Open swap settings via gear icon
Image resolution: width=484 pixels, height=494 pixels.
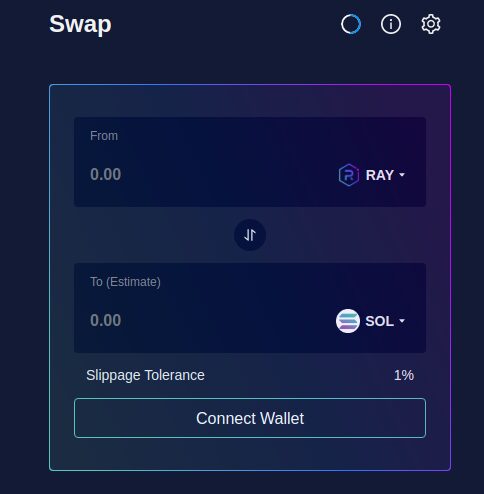[x=431, y=24]
